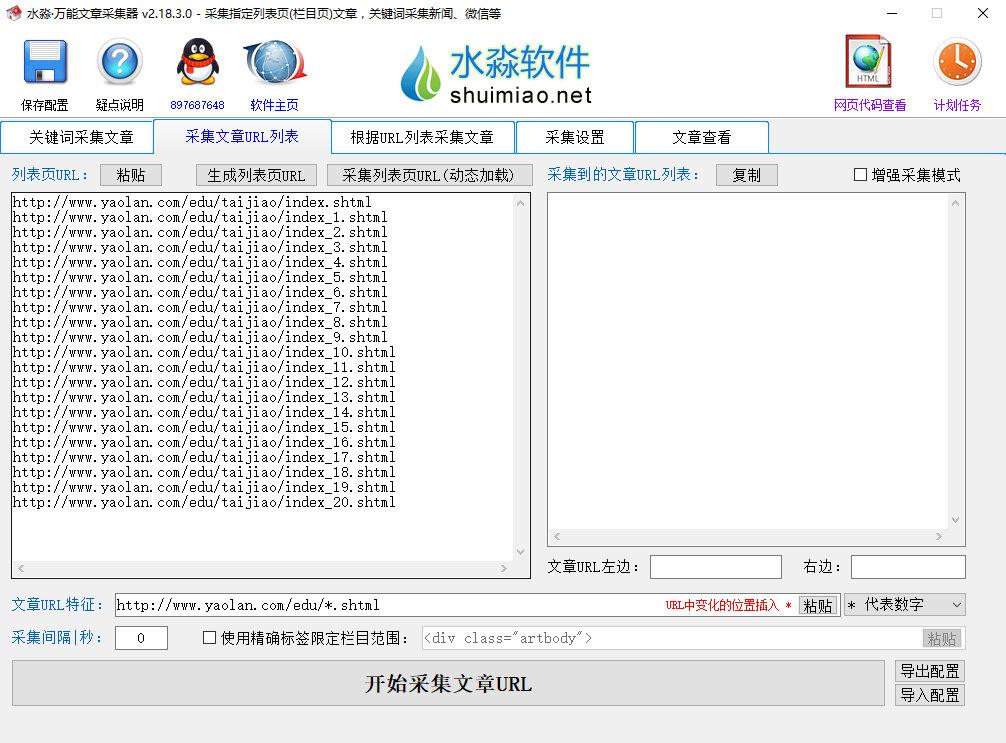Open the 计划任务 clock icon
1006x743 pixels.
pyautogui.click(x=957, y=62)
